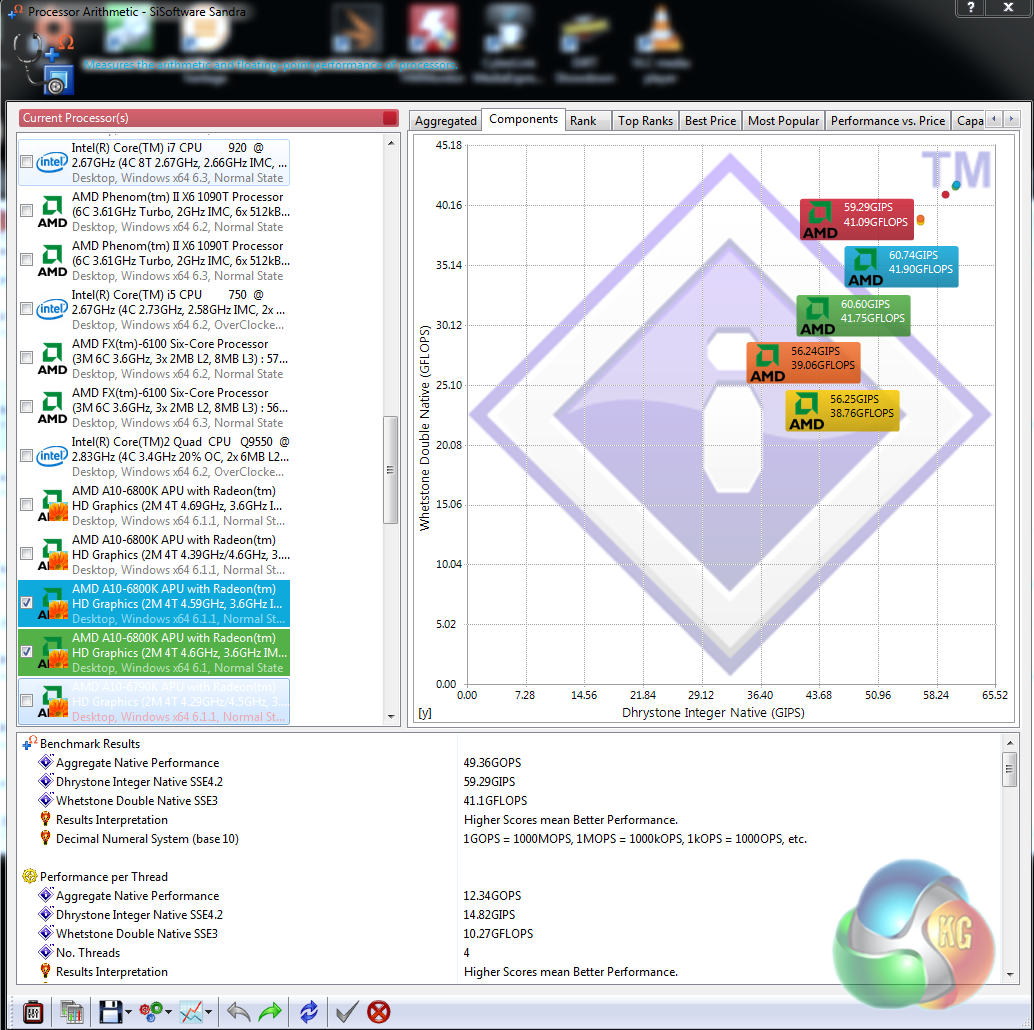
Task: Click the copy chart results icon
Action: (71, 1012)
